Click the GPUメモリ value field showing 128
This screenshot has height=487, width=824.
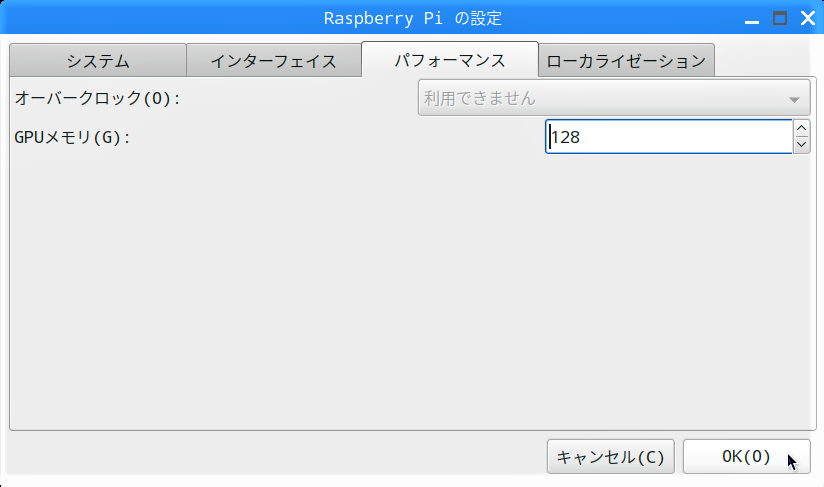(668, 137)
